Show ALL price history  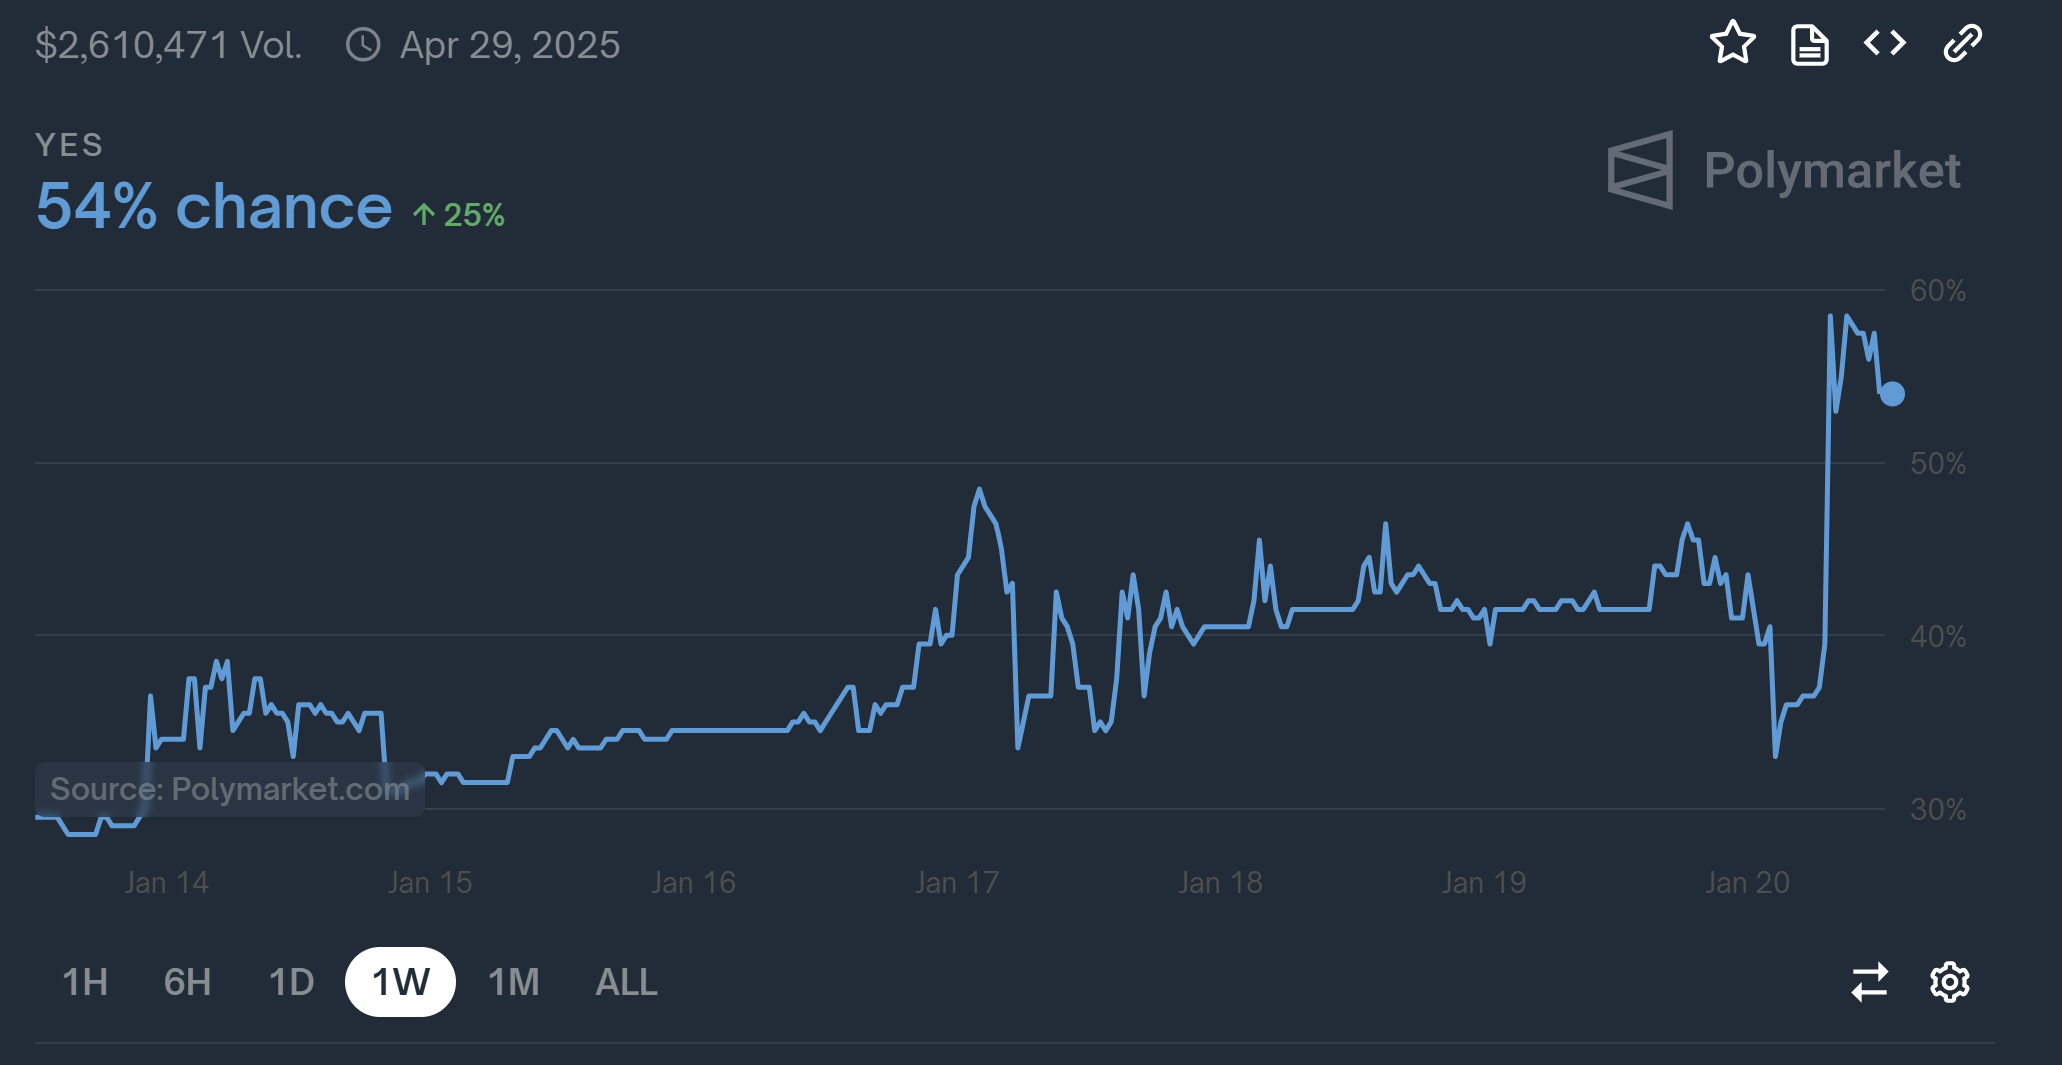pyautogui.click(x=624, y=983)
